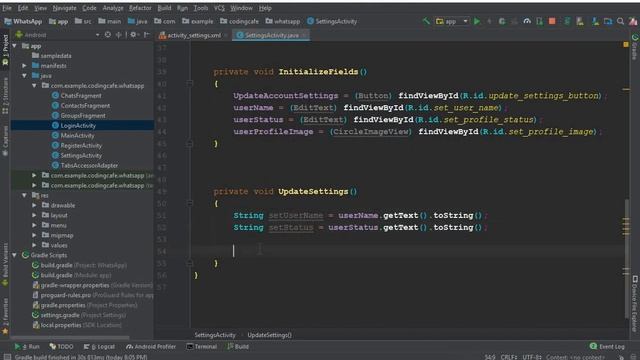
Task: Select RegisterActivity in project tree
Action: click(x=81, y=145)
